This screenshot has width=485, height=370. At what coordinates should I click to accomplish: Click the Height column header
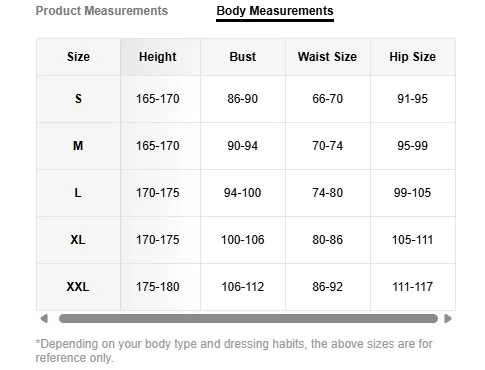[160, 57]
